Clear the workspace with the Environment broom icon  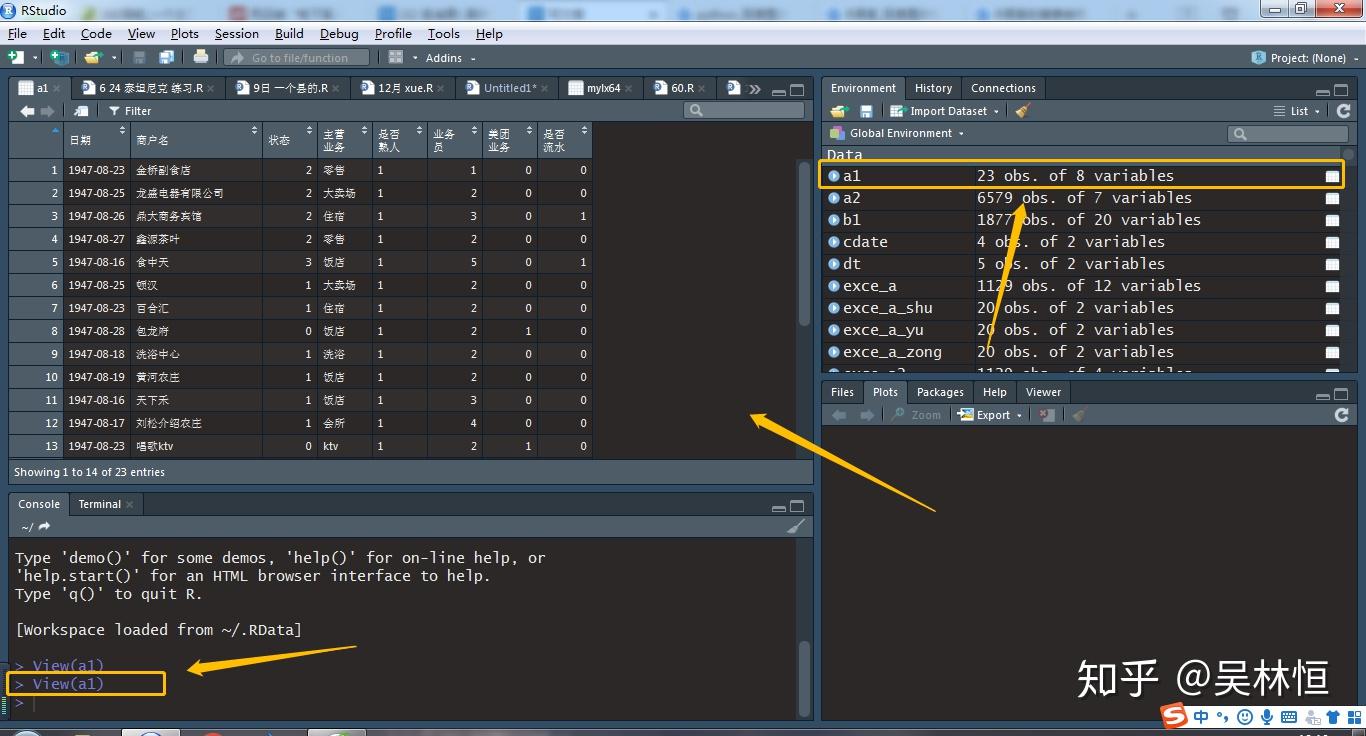(1022, 111)
